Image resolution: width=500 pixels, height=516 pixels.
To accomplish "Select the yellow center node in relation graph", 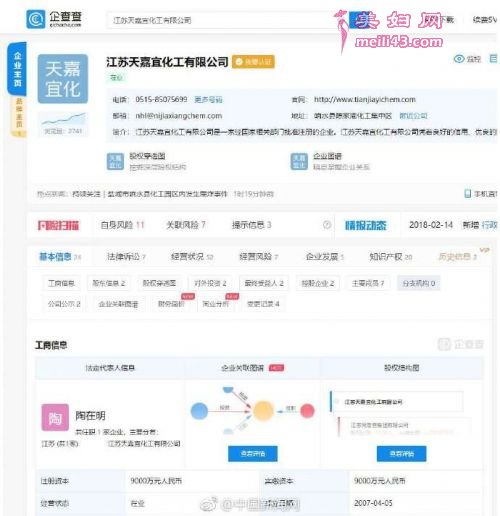I will (x=263, y=411).
